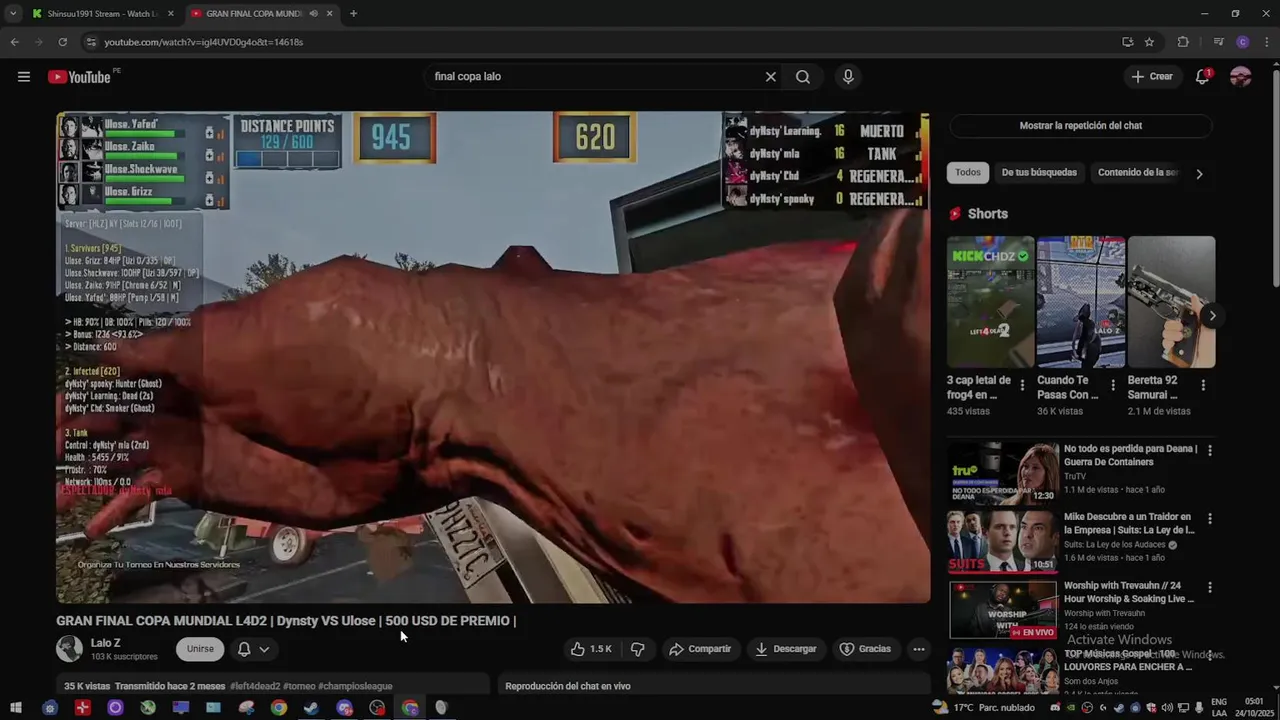The height and width of the screenshot is (720, 1280).
Task: Bookmark this page with star icon
Action: (1149, 42)
